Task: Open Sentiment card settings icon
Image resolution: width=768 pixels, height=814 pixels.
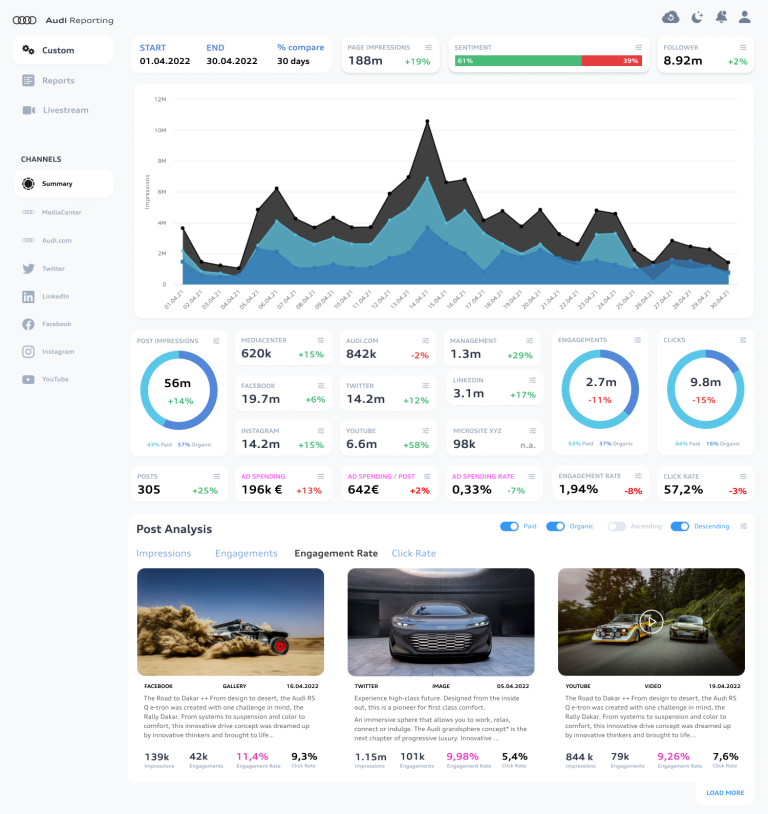Action: click(x=639, y=47)
